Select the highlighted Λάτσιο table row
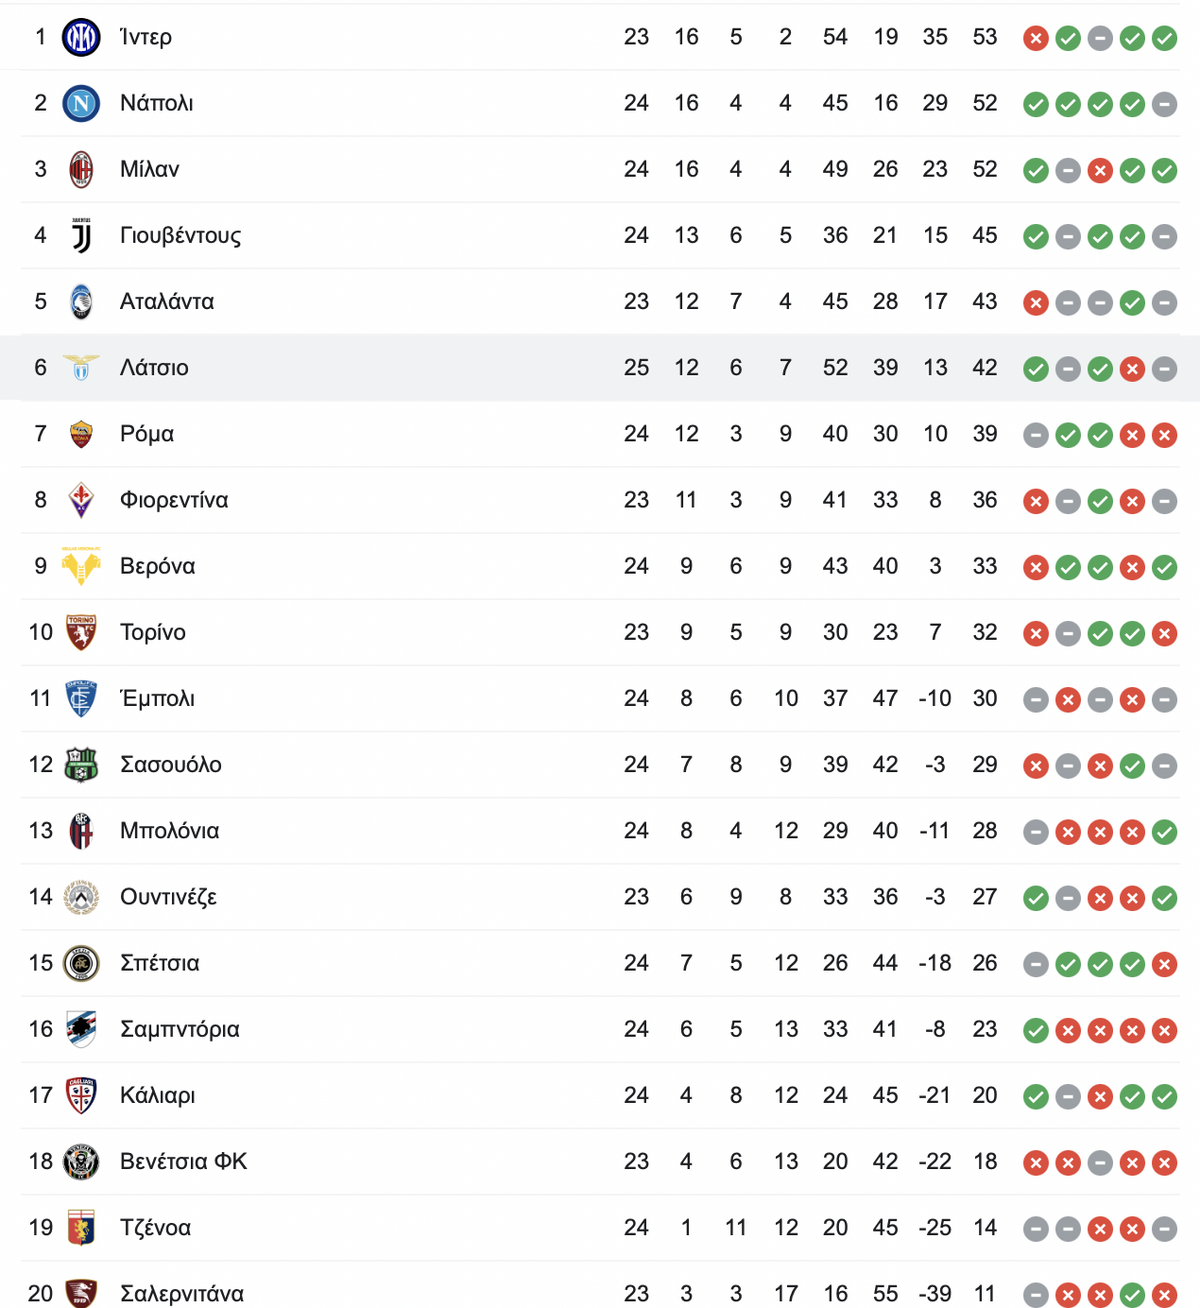This screenshot has width=1200, height=1308. click(x=600, y=367)
